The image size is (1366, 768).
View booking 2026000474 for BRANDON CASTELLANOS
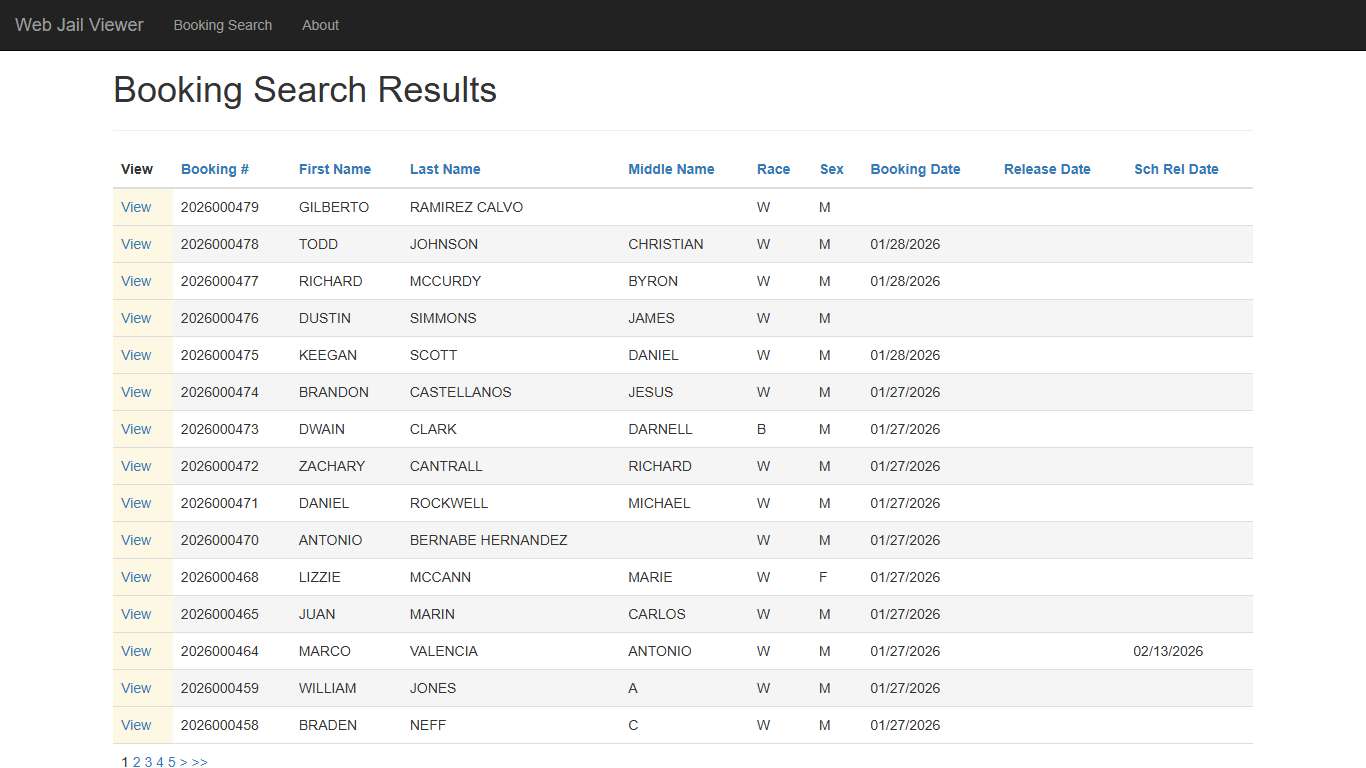coord(136,392)
